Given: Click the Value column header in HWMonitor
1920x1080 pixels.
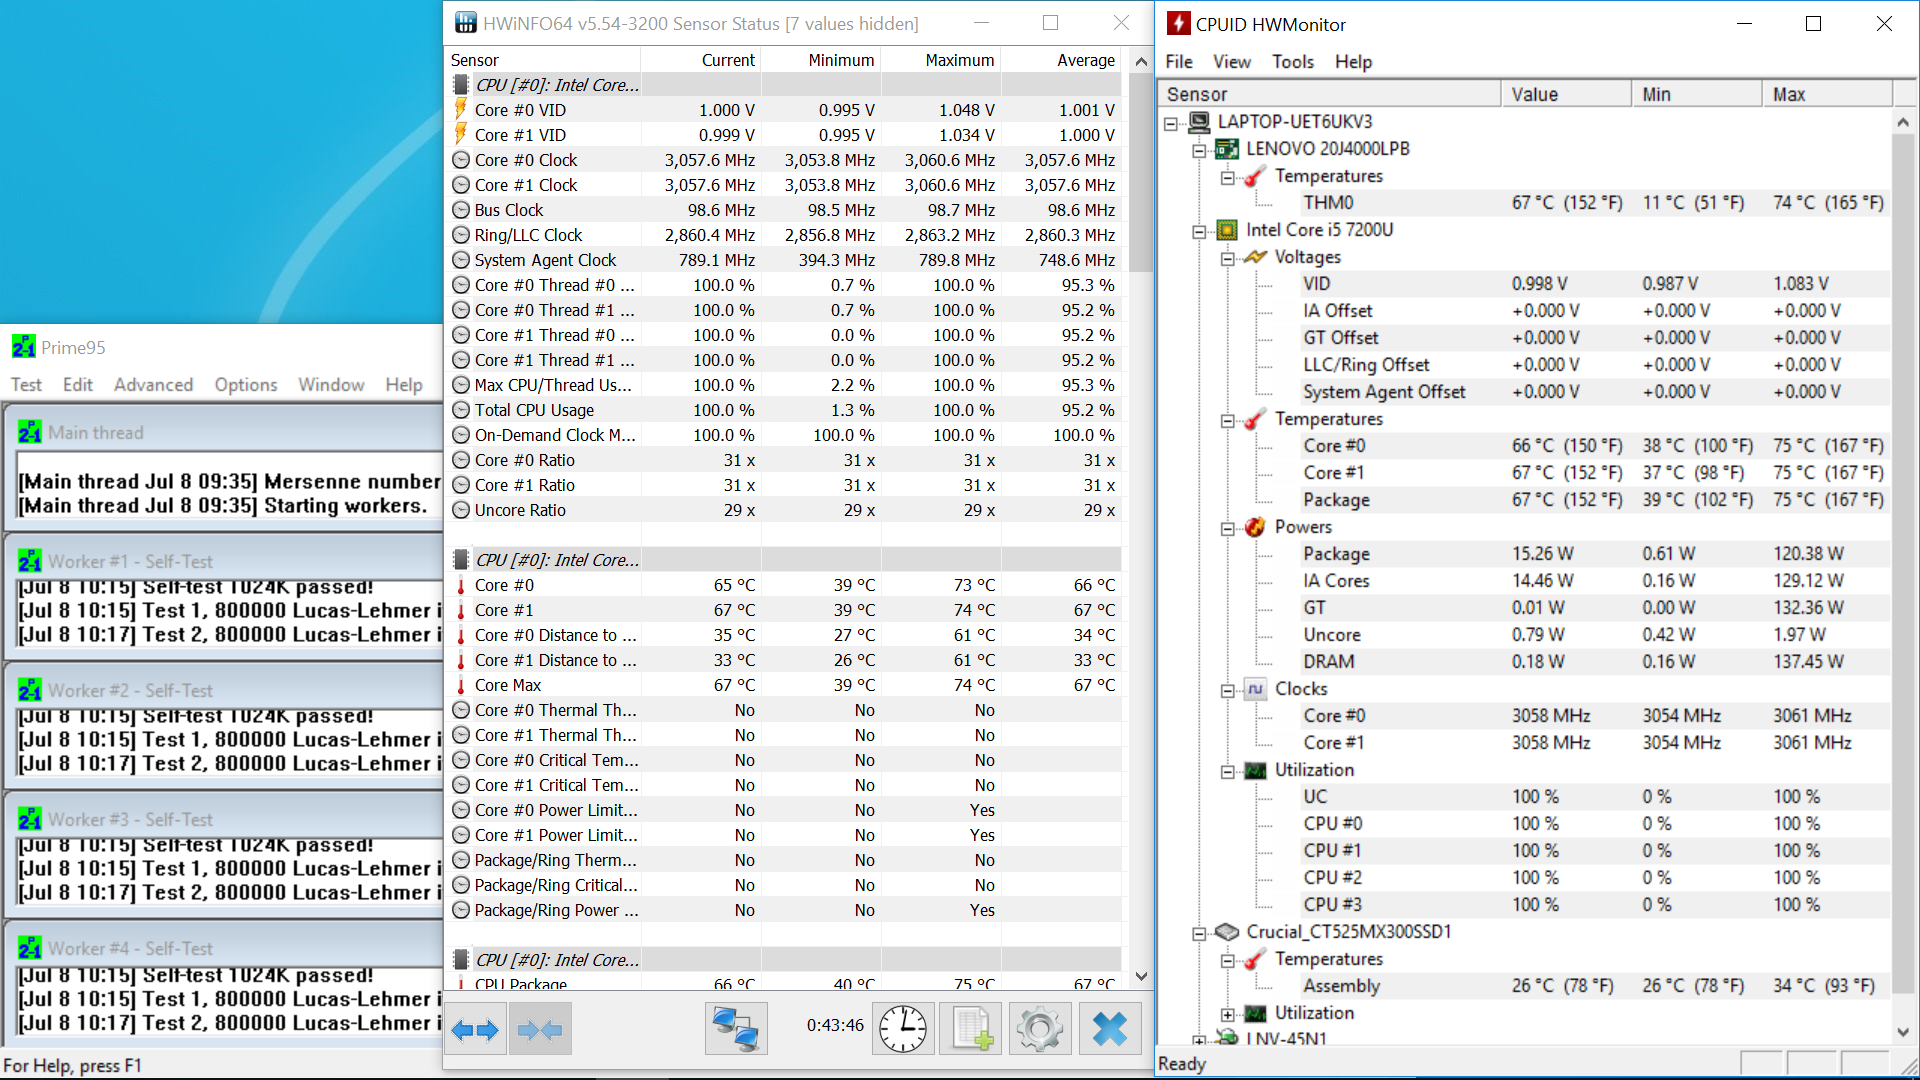Looking at the screenshot, I should [1565, 94].
